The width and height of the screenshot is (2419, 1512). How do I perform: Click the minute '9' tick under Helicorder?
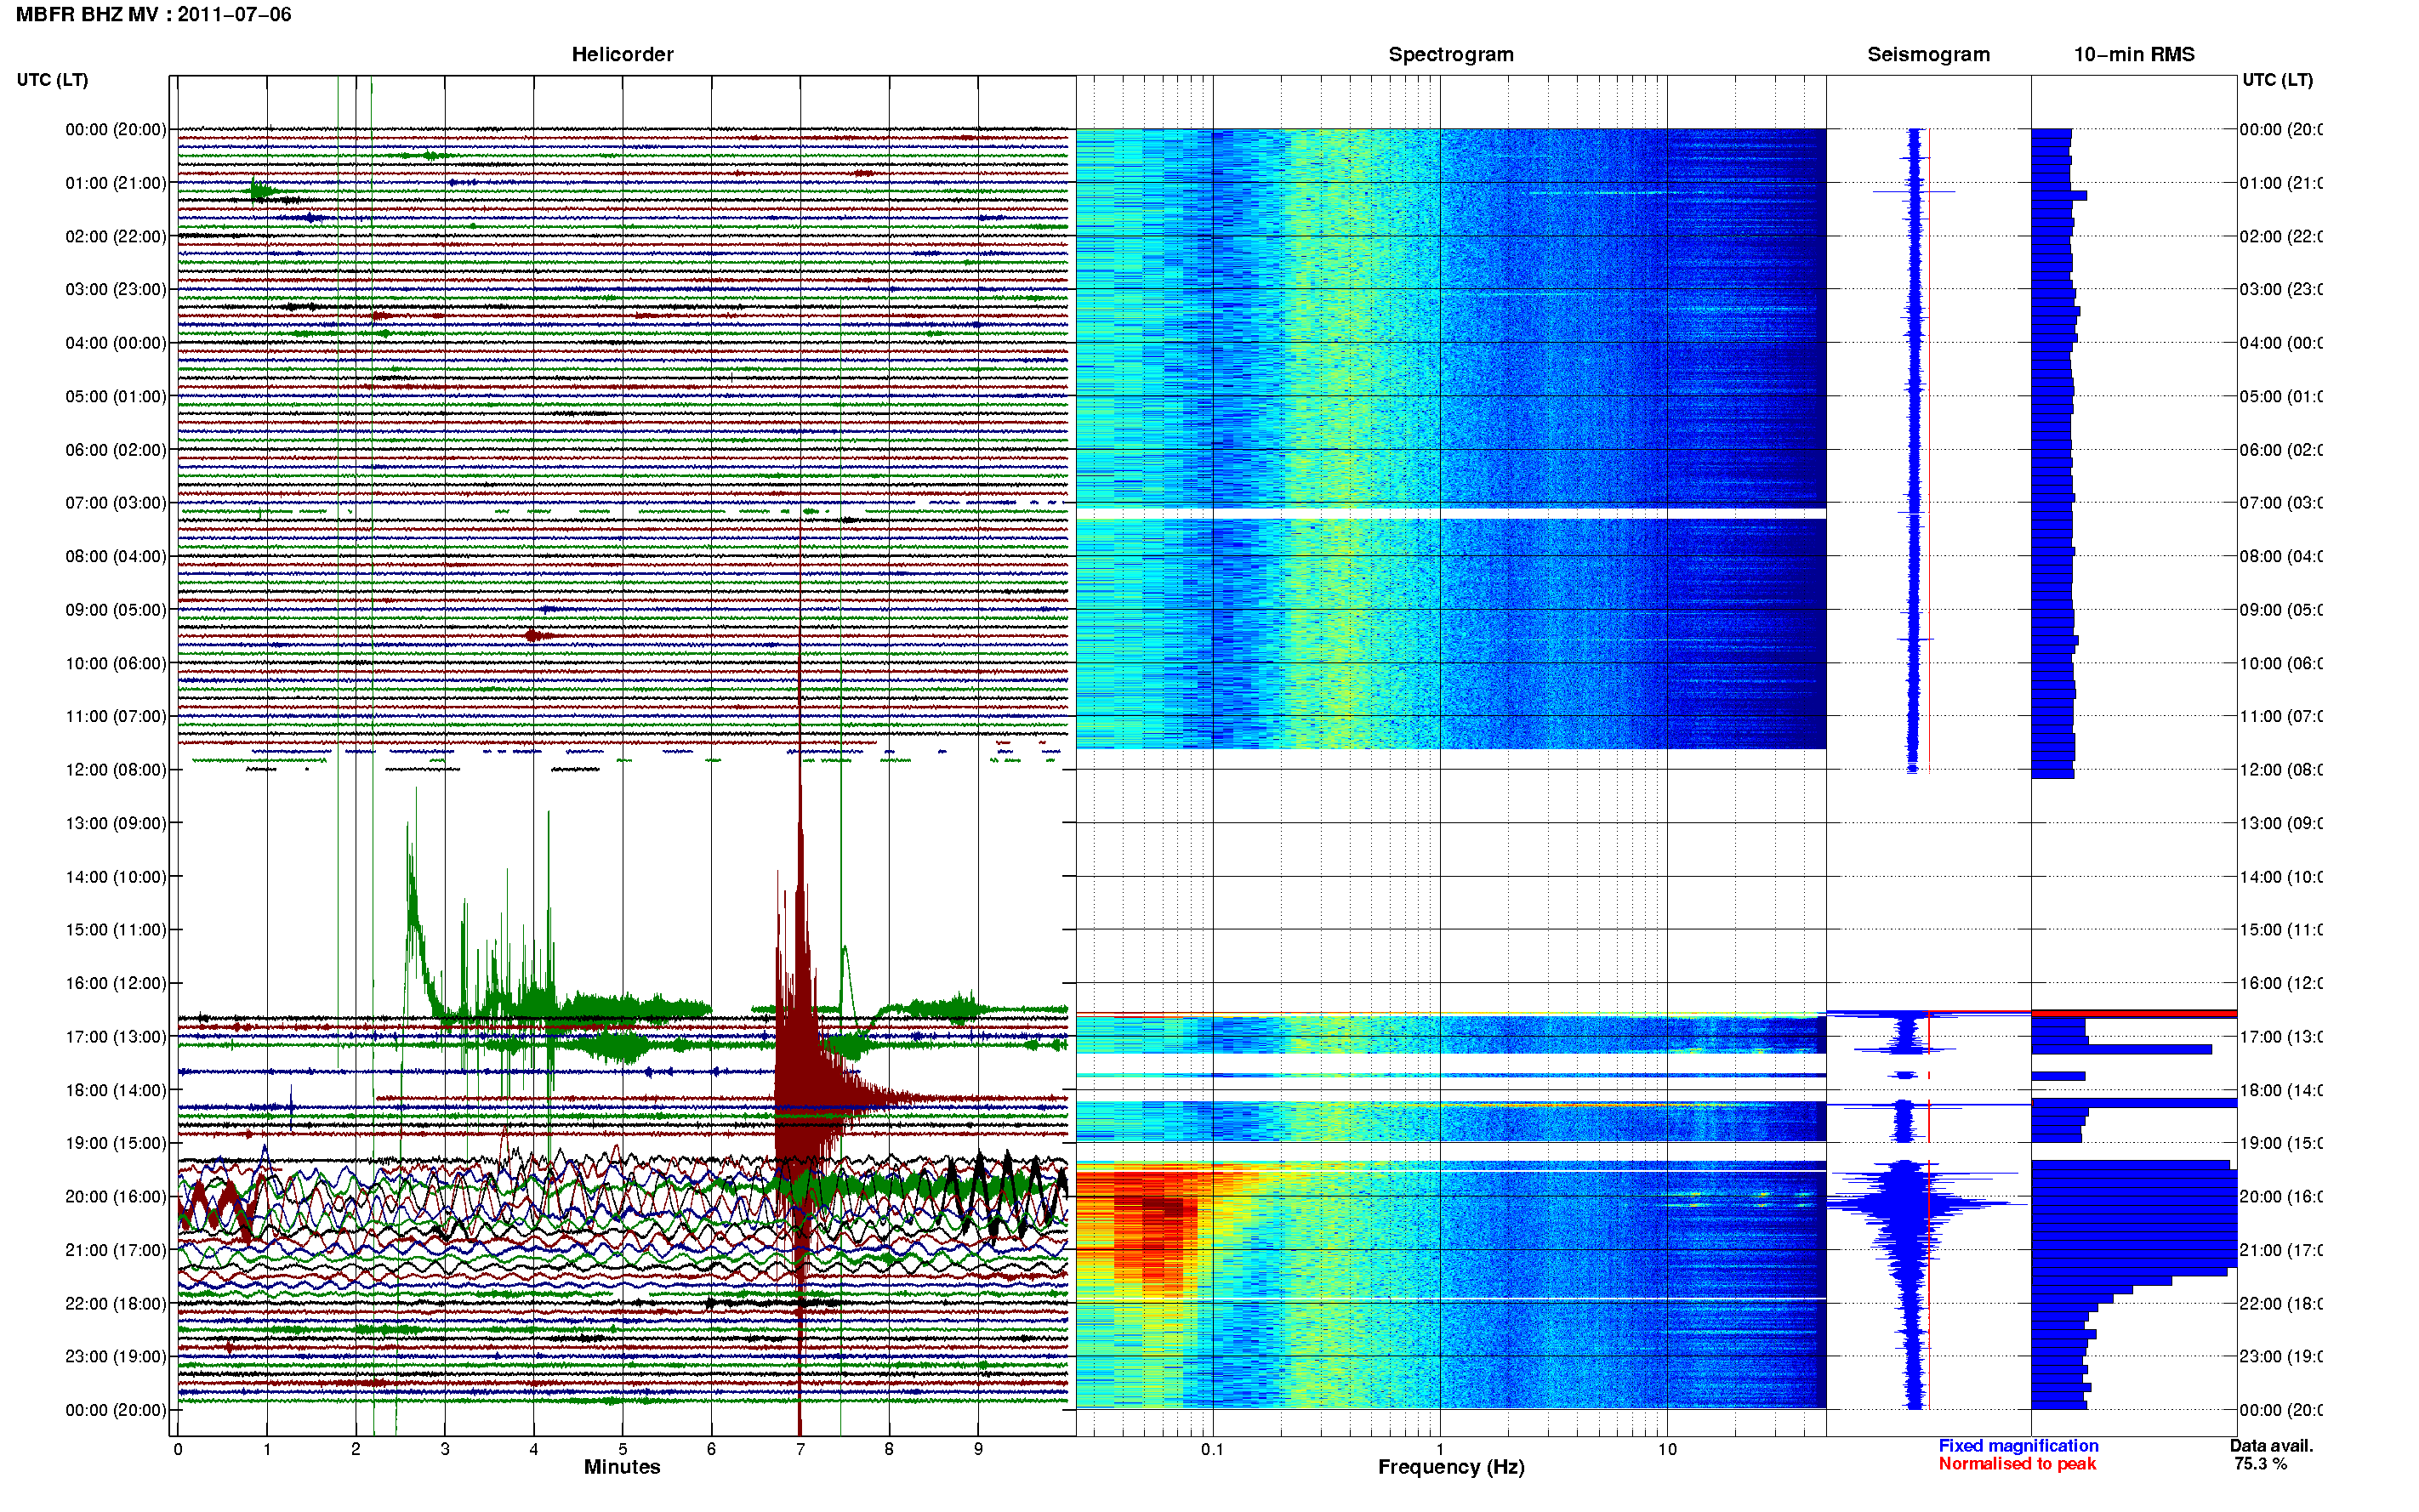click(978, 1449)
